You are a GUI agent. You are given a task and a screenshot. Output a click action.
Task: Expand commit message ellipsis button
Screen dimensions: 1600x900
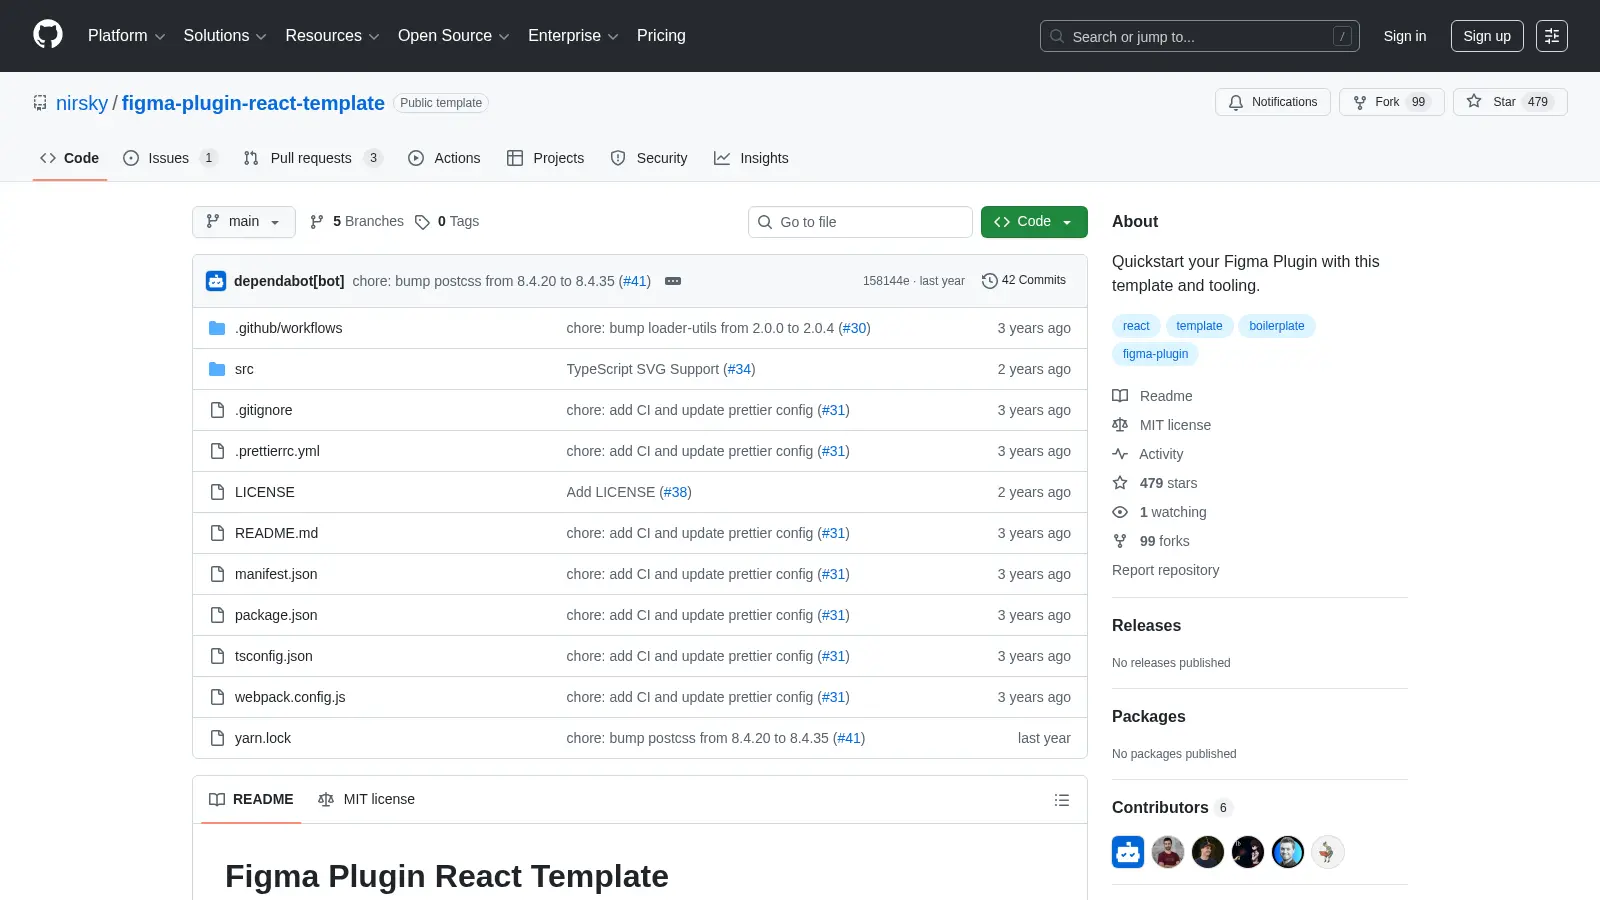point(673,281)
